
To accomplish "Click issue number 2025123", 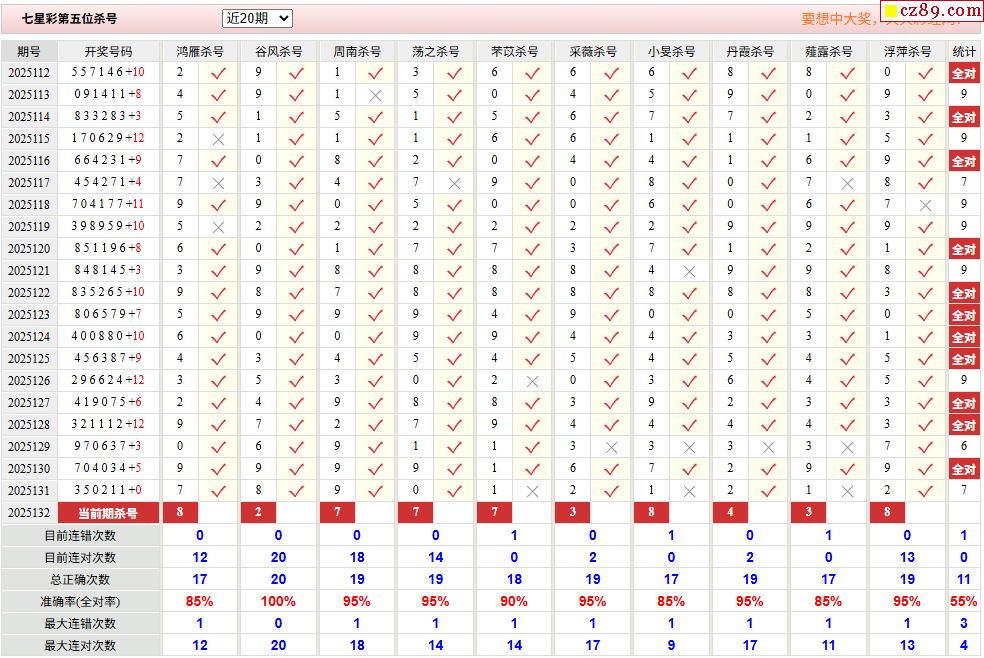I will [29, 314].
